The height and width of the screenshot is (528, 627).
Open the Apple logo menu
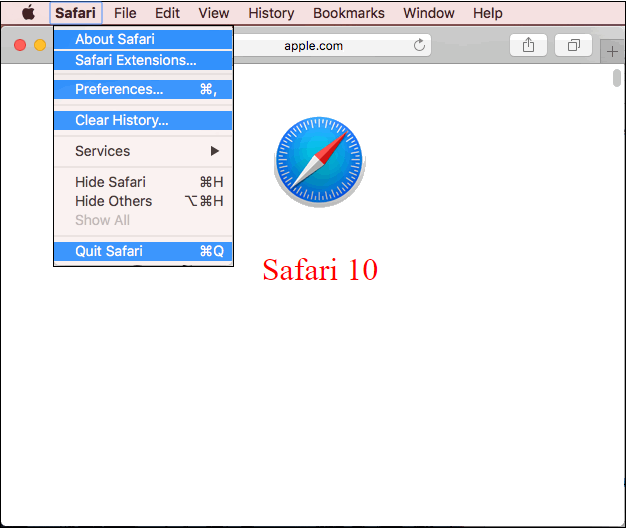point(28,13)
